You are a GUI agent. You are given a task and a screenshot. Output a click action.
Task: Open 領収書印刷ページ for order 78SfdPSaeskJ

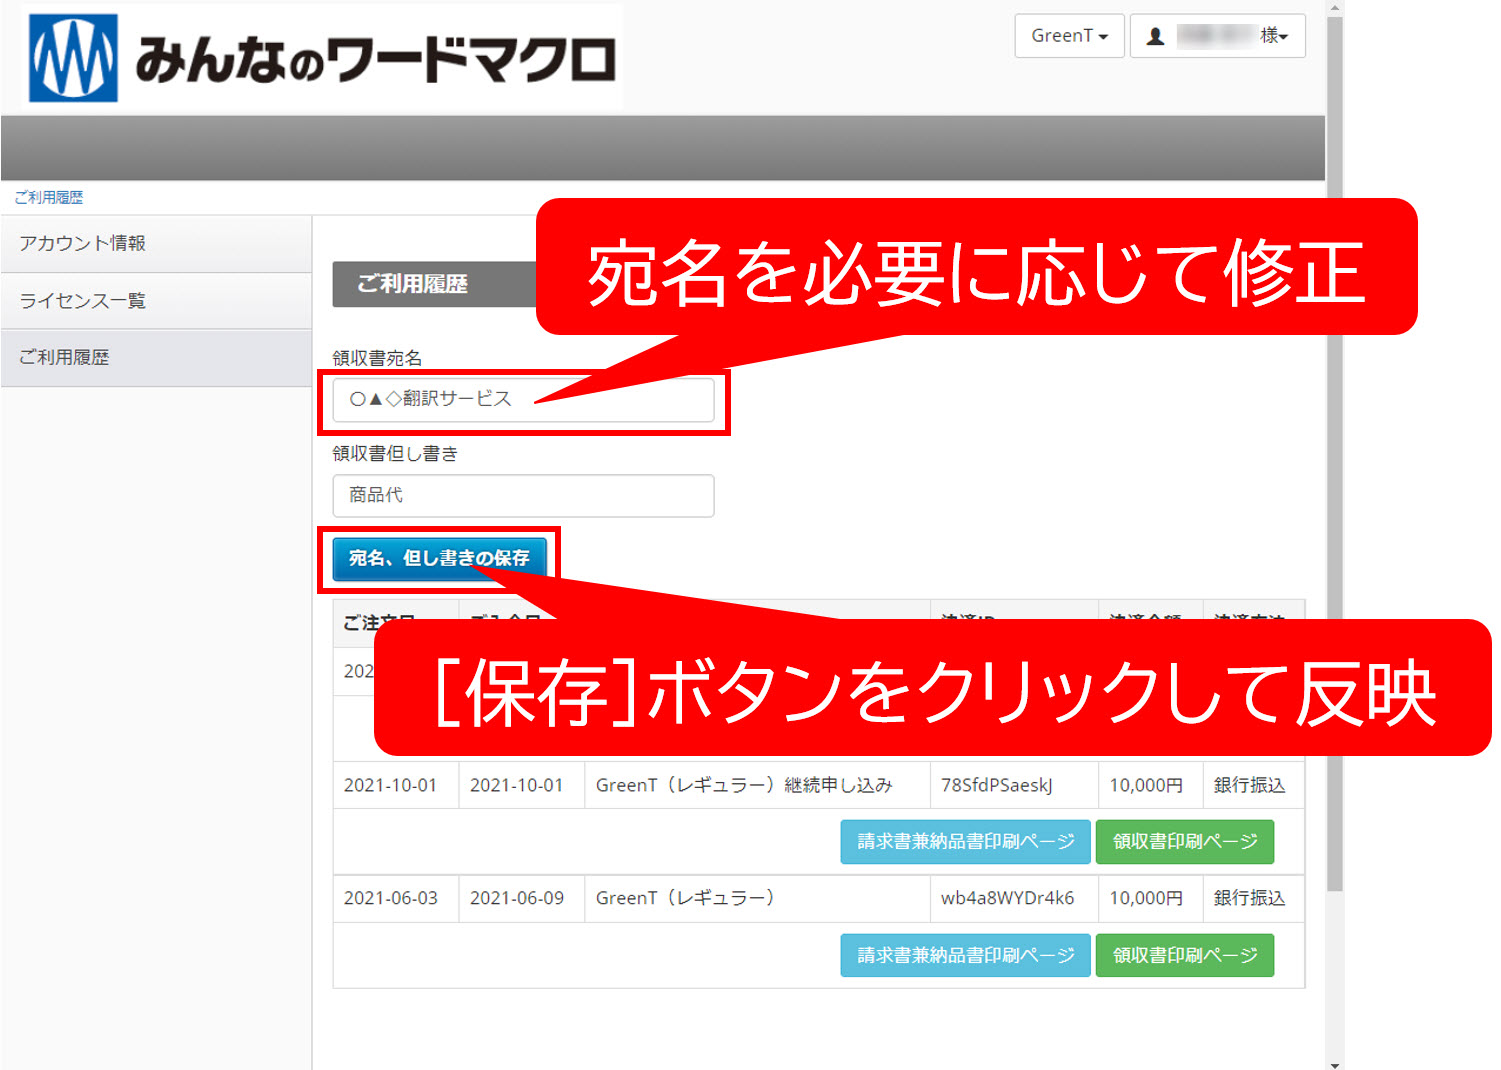1184,842
